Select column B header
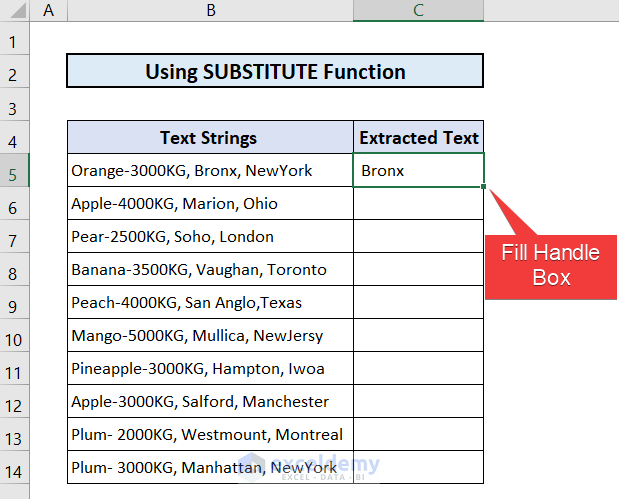Screen dimensions: 619x499 pyautogui.click(x=210, y=11)
